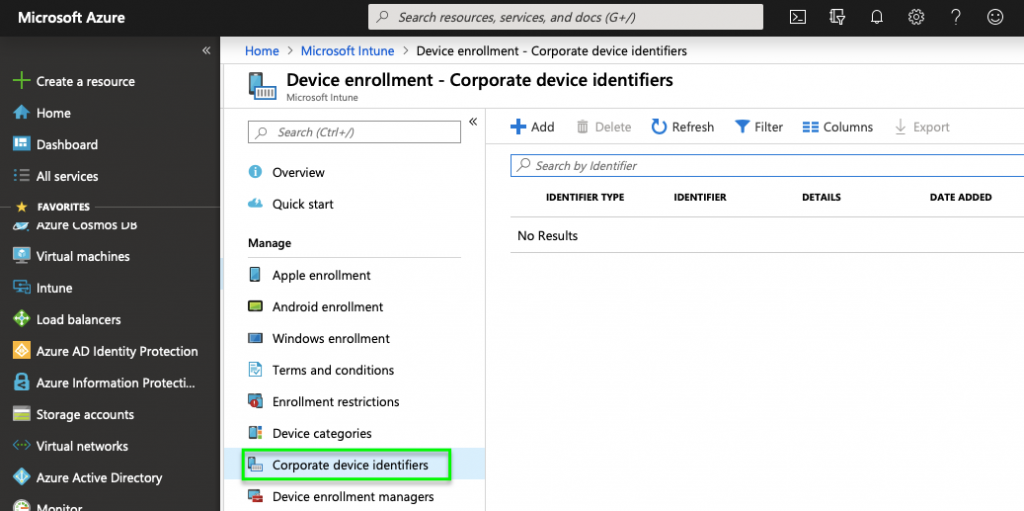
Task: Sort by DETAILS column header
Action: [x=822, y=197]
